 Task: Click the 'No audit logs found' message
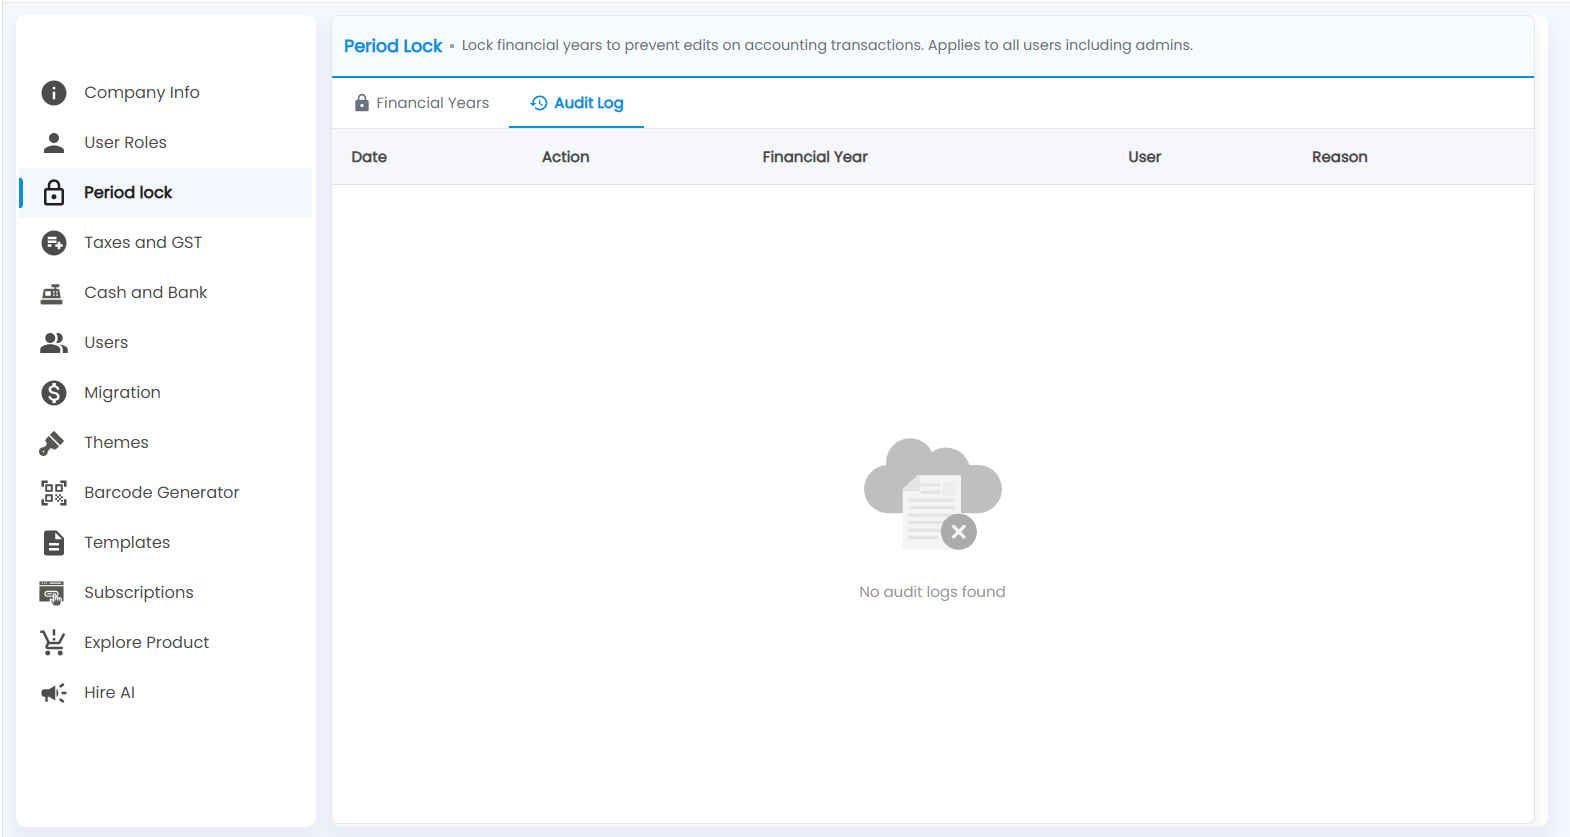pos(932,592)
